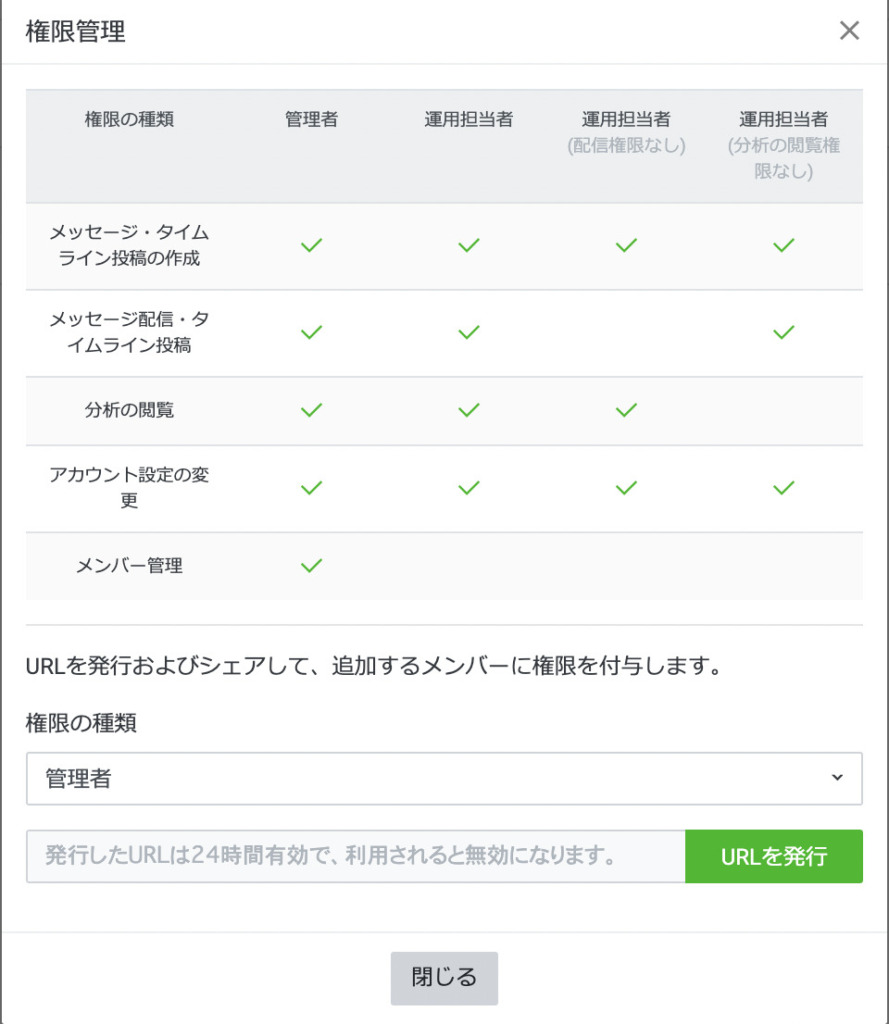Image resolution: width=889 pixels, height=1024 pixels.
Task: Click the 運用担当者 (配信権限なし) column header
Action: (626, 132)
